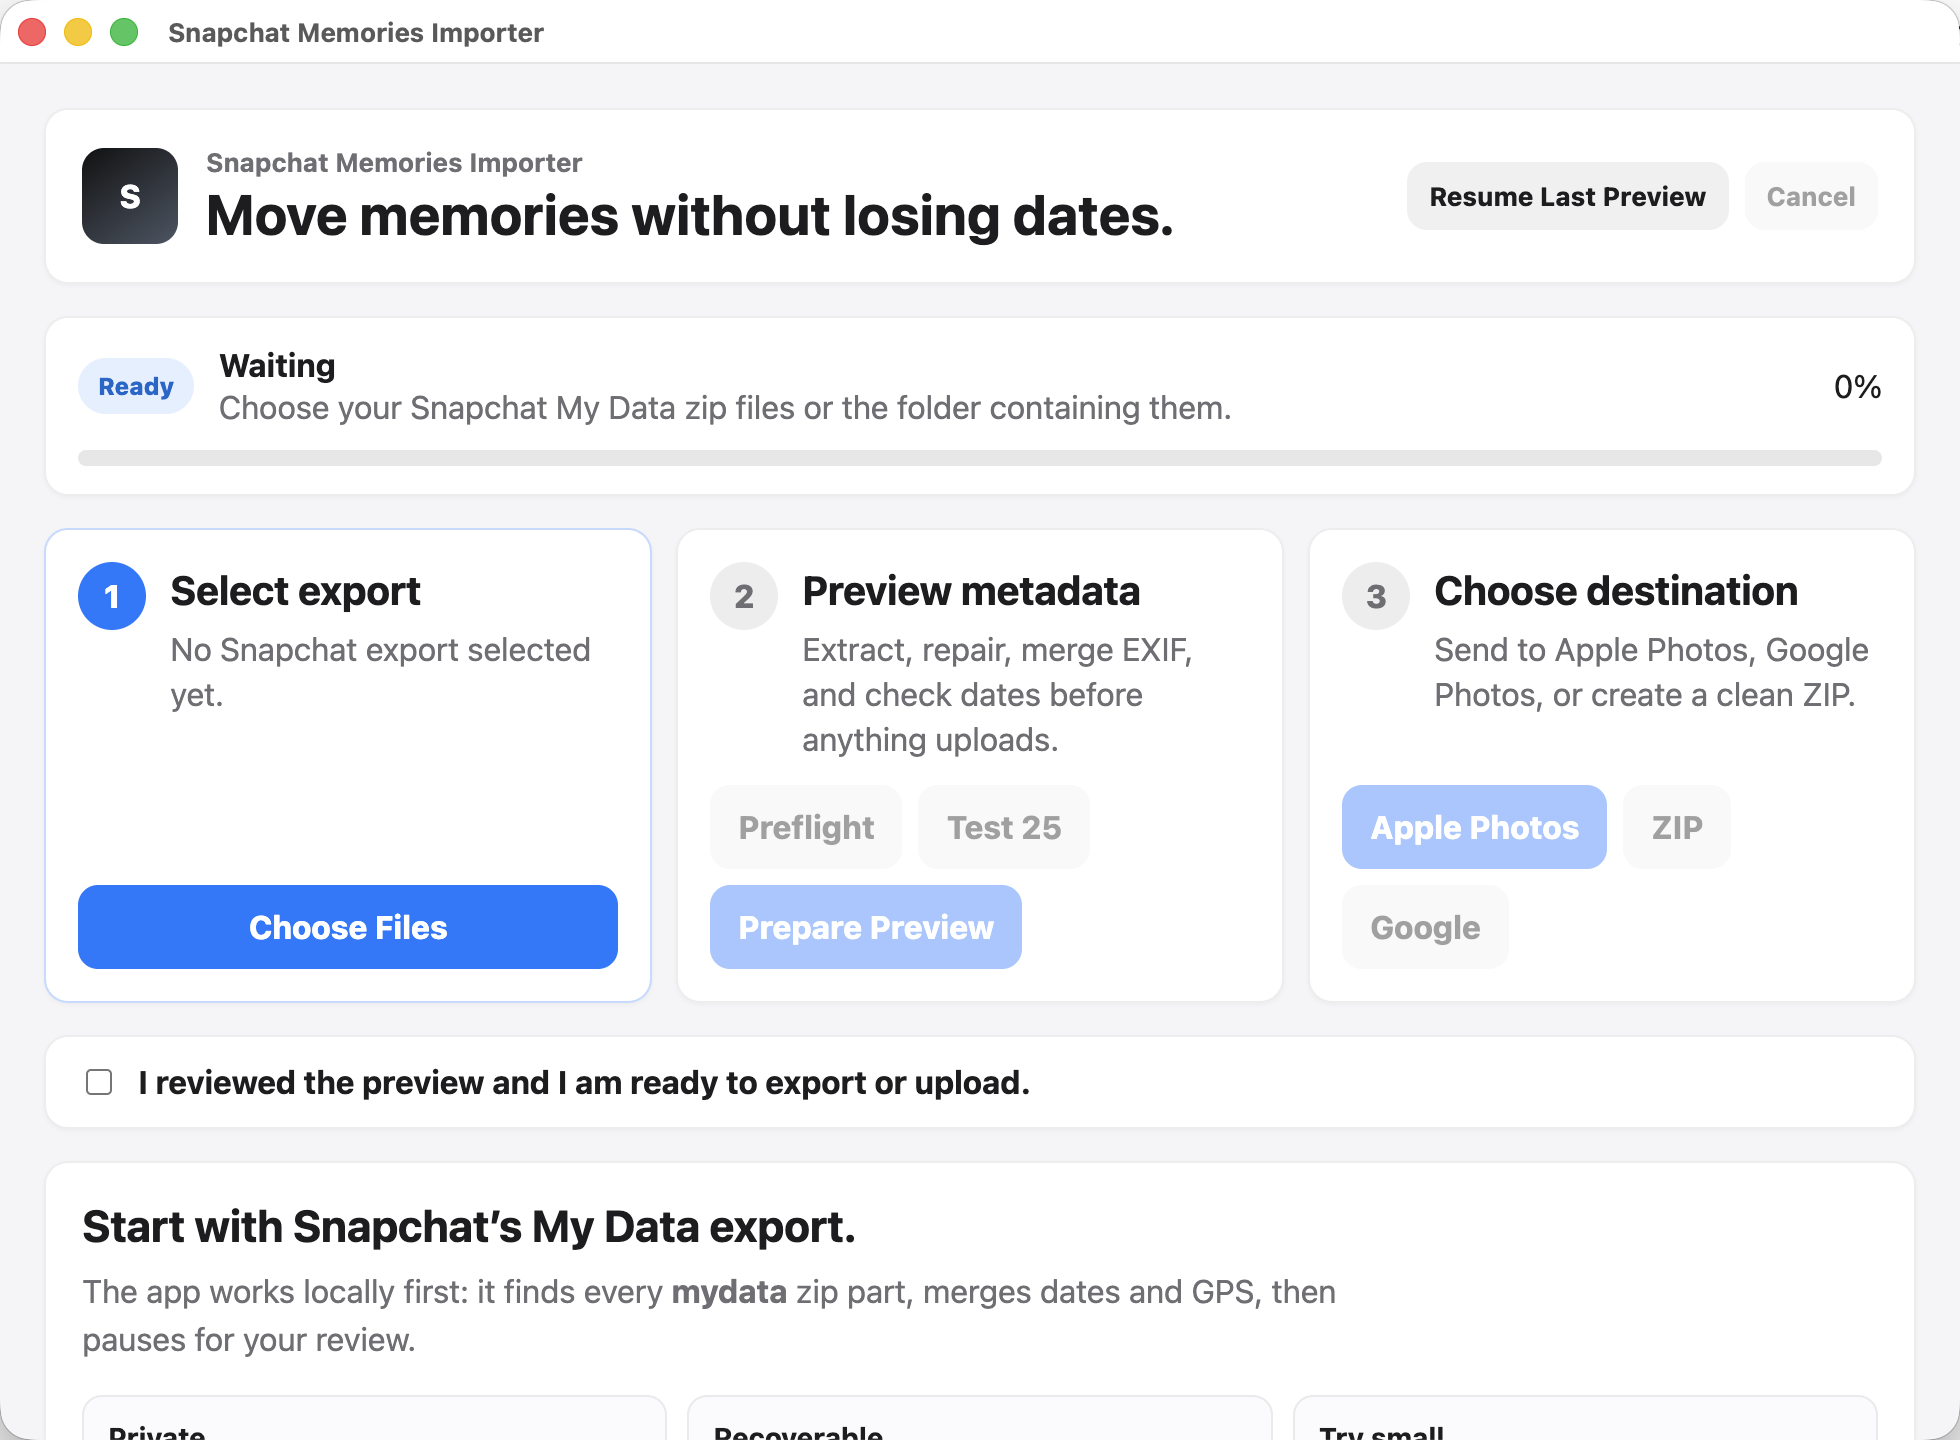1960x1440 pixels.
Task: Click the Select export heading
Action: coord(295,591)
